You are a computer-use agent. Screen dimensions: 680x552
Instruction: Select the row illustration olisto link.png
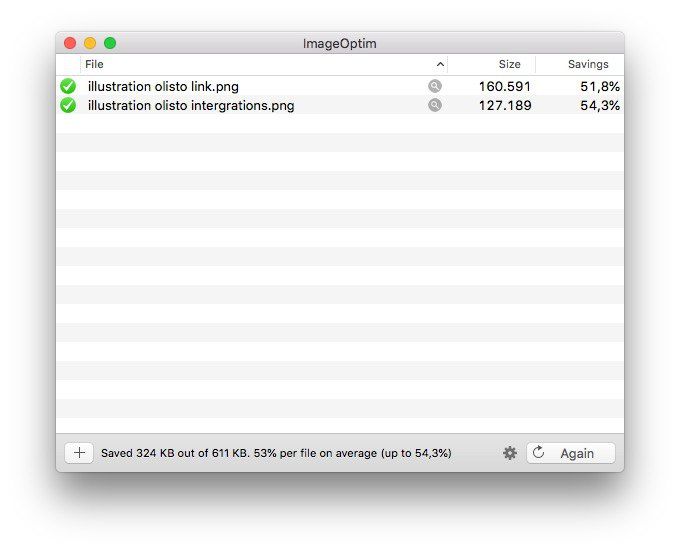[340, 86]
